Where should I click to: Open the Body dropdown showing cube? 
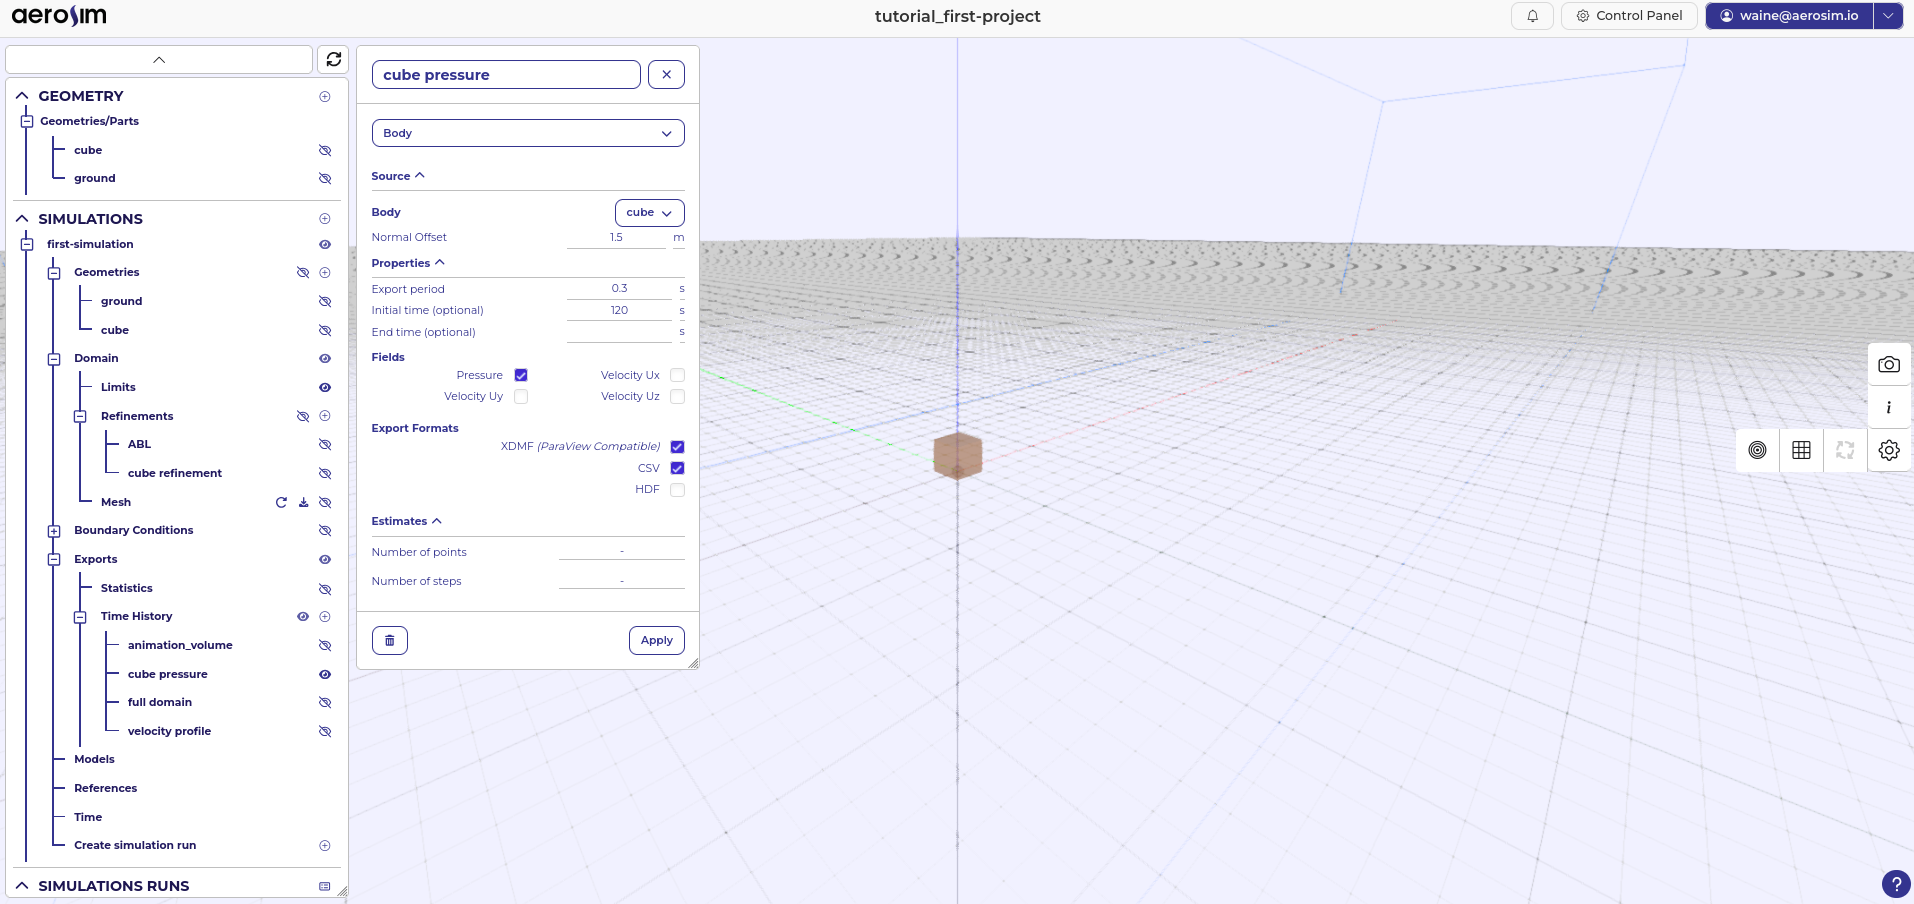[x=649, y=212]
